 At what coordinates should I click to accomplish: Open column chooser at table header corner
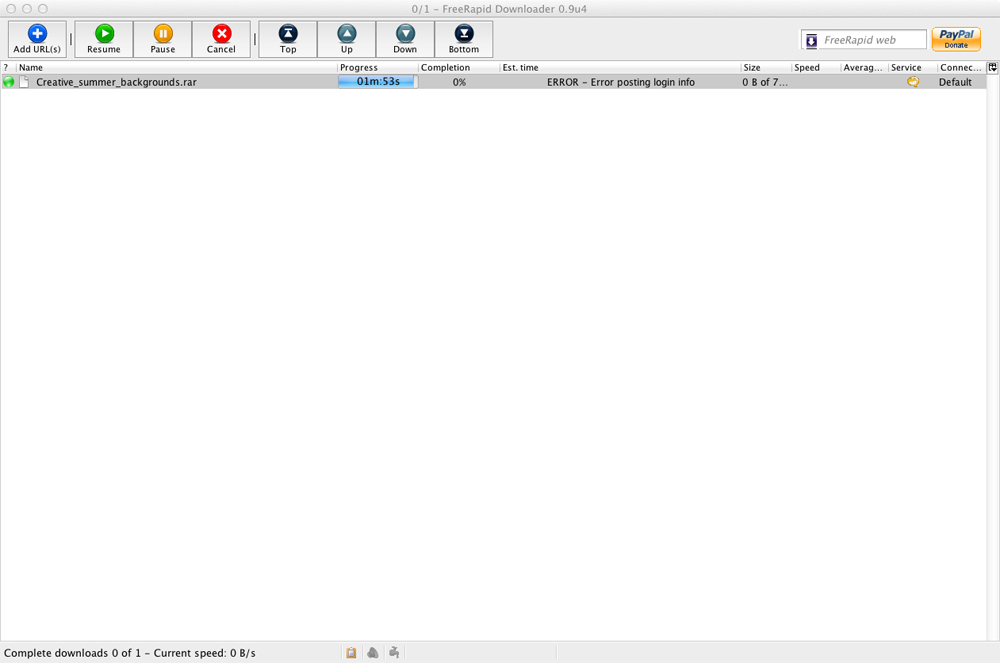click(992, 68)
